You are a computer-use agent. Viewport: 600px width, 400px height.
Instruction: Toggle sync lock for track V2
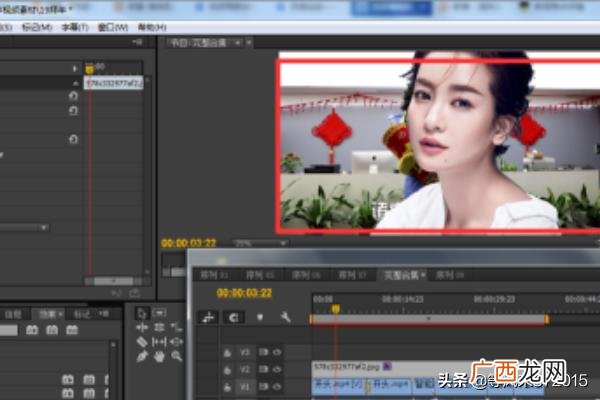263,369
